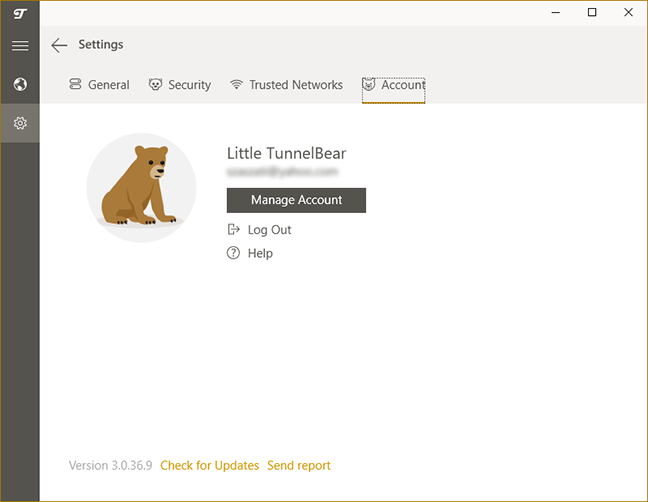
Task: Click the TunnelBear logo in the title bar
Action: [x=20, y=12]
